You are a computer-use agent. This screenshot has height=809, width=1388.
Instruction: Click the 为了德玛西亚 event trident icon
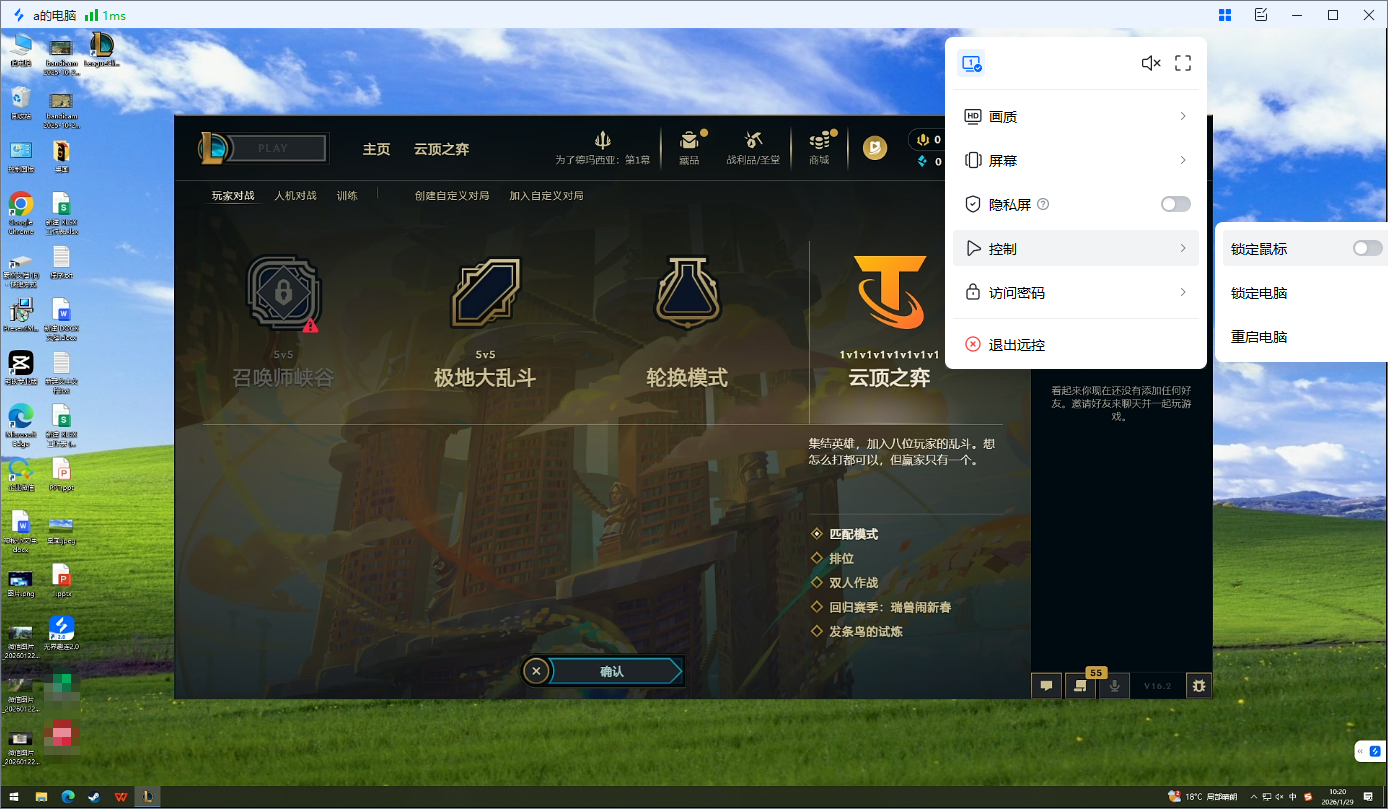(602, 140)
